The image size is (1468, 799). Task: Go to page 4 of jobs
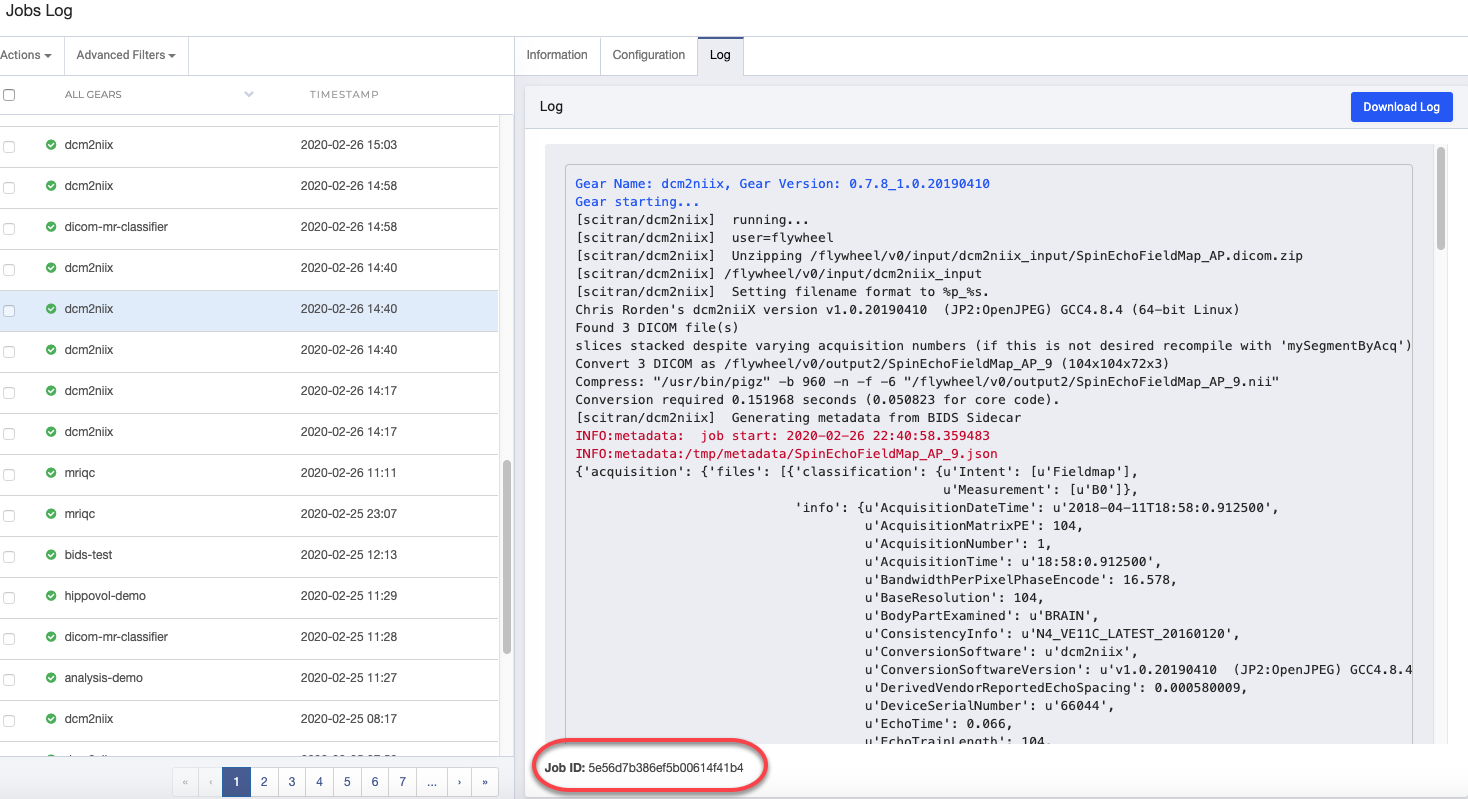tap(320, 782)
